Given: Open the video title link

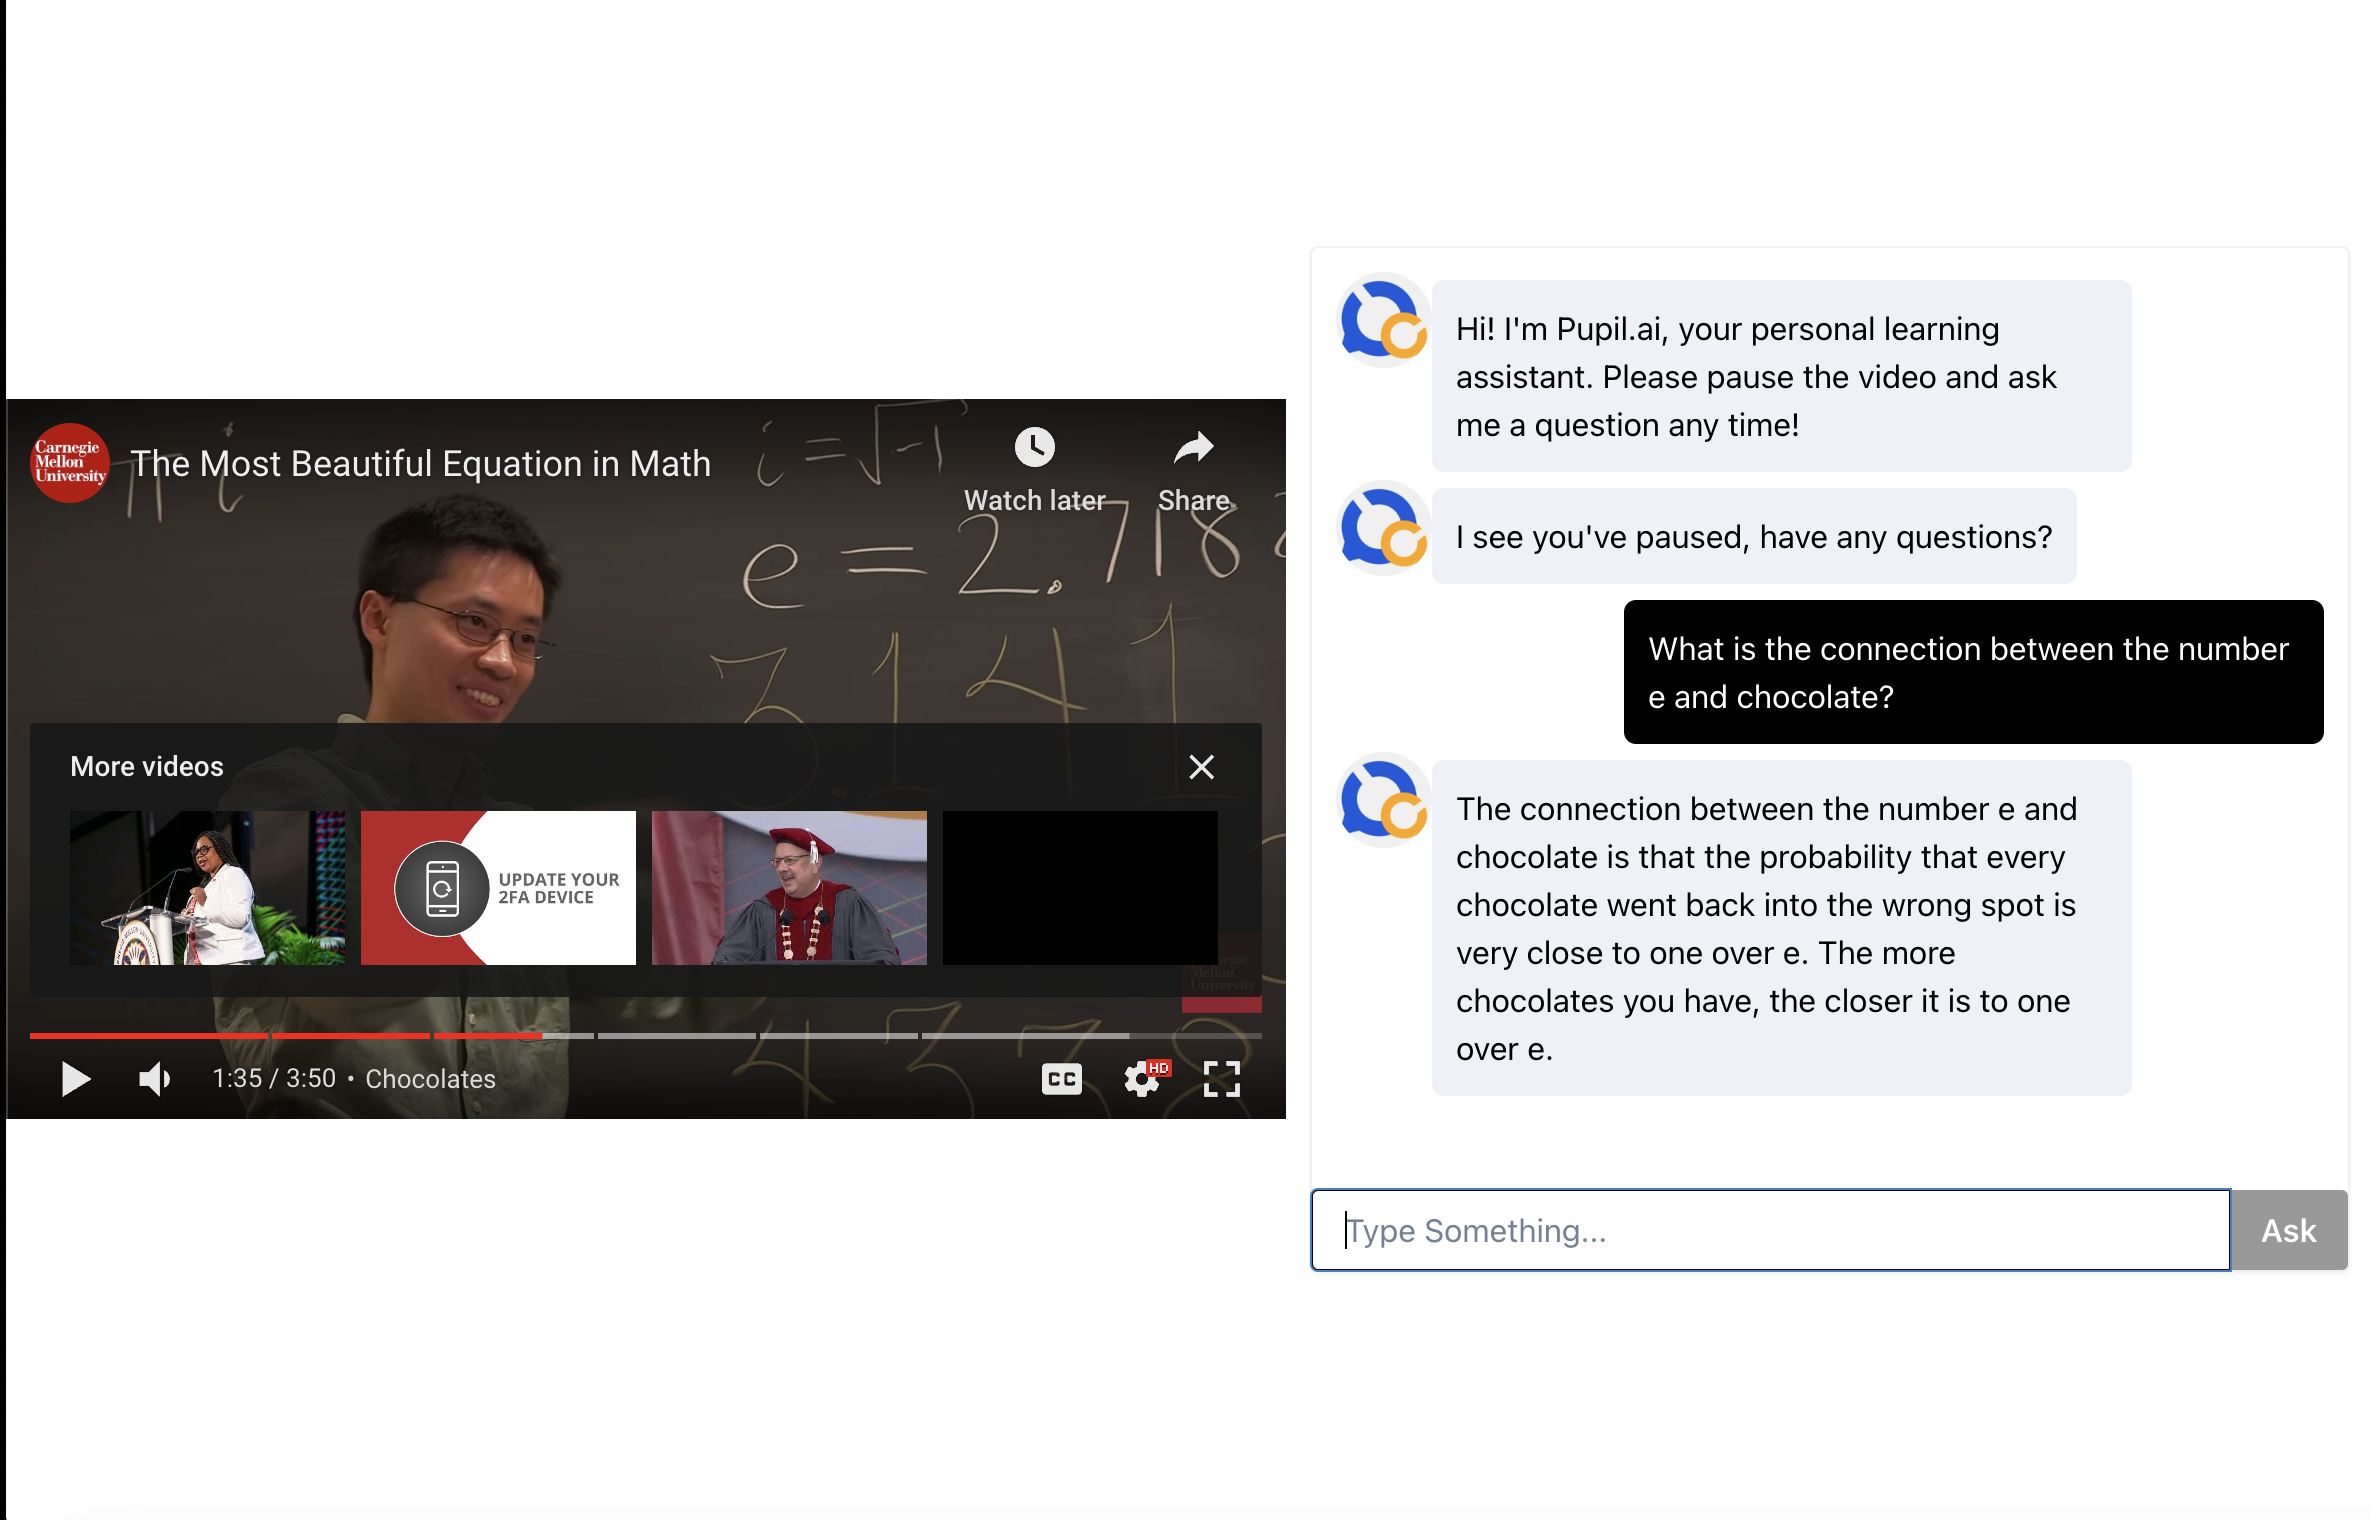Looking at the screenshot, I should pyautogui.click(x=420, y=464).
